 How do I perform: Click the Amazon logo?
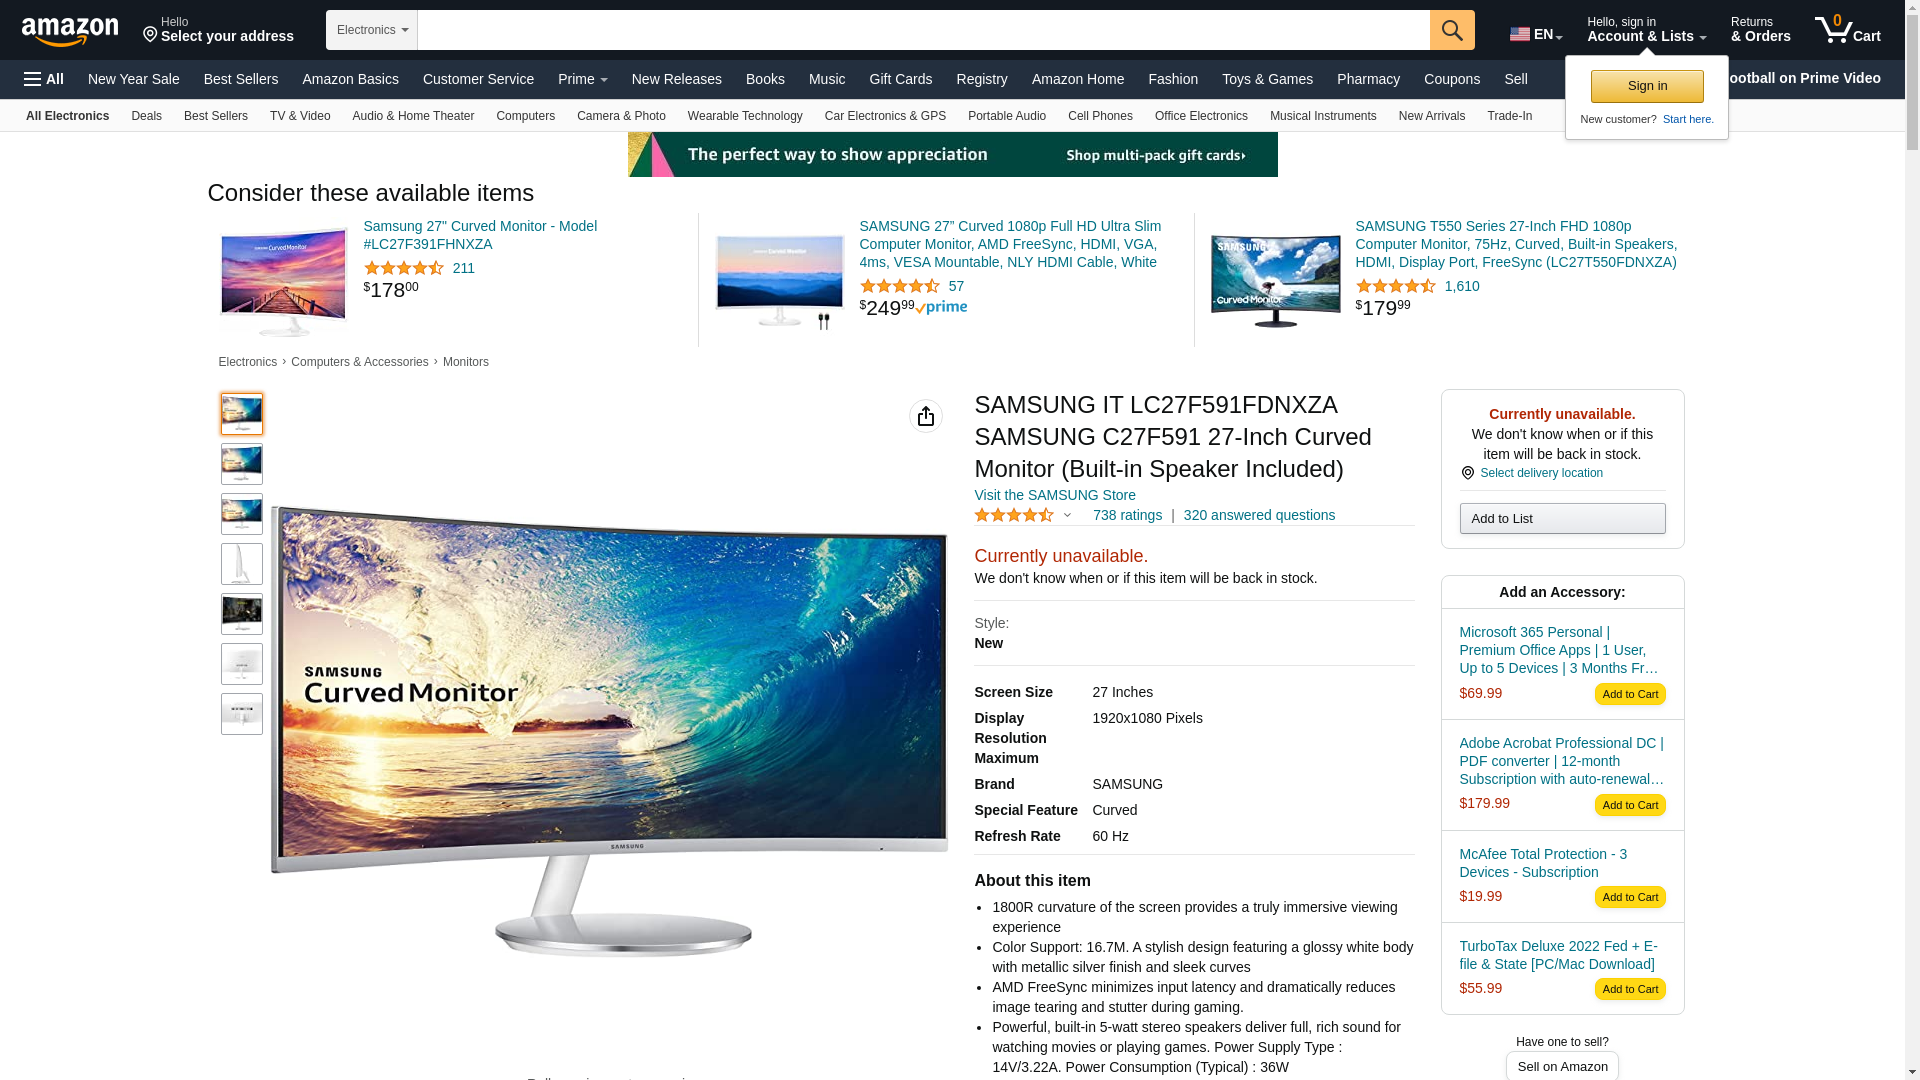click(70, 31)
